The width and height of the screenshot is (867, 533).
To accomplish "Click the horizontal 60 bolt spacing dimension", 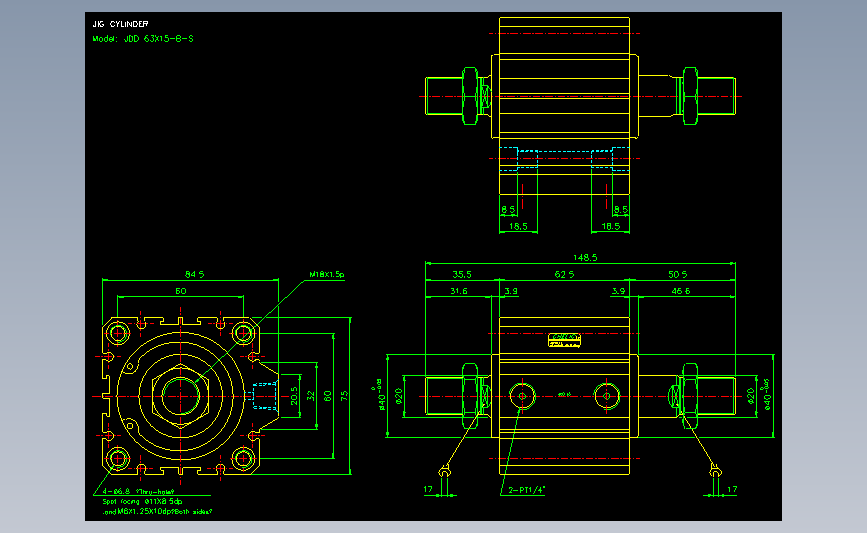I will [x=181, y=291].
